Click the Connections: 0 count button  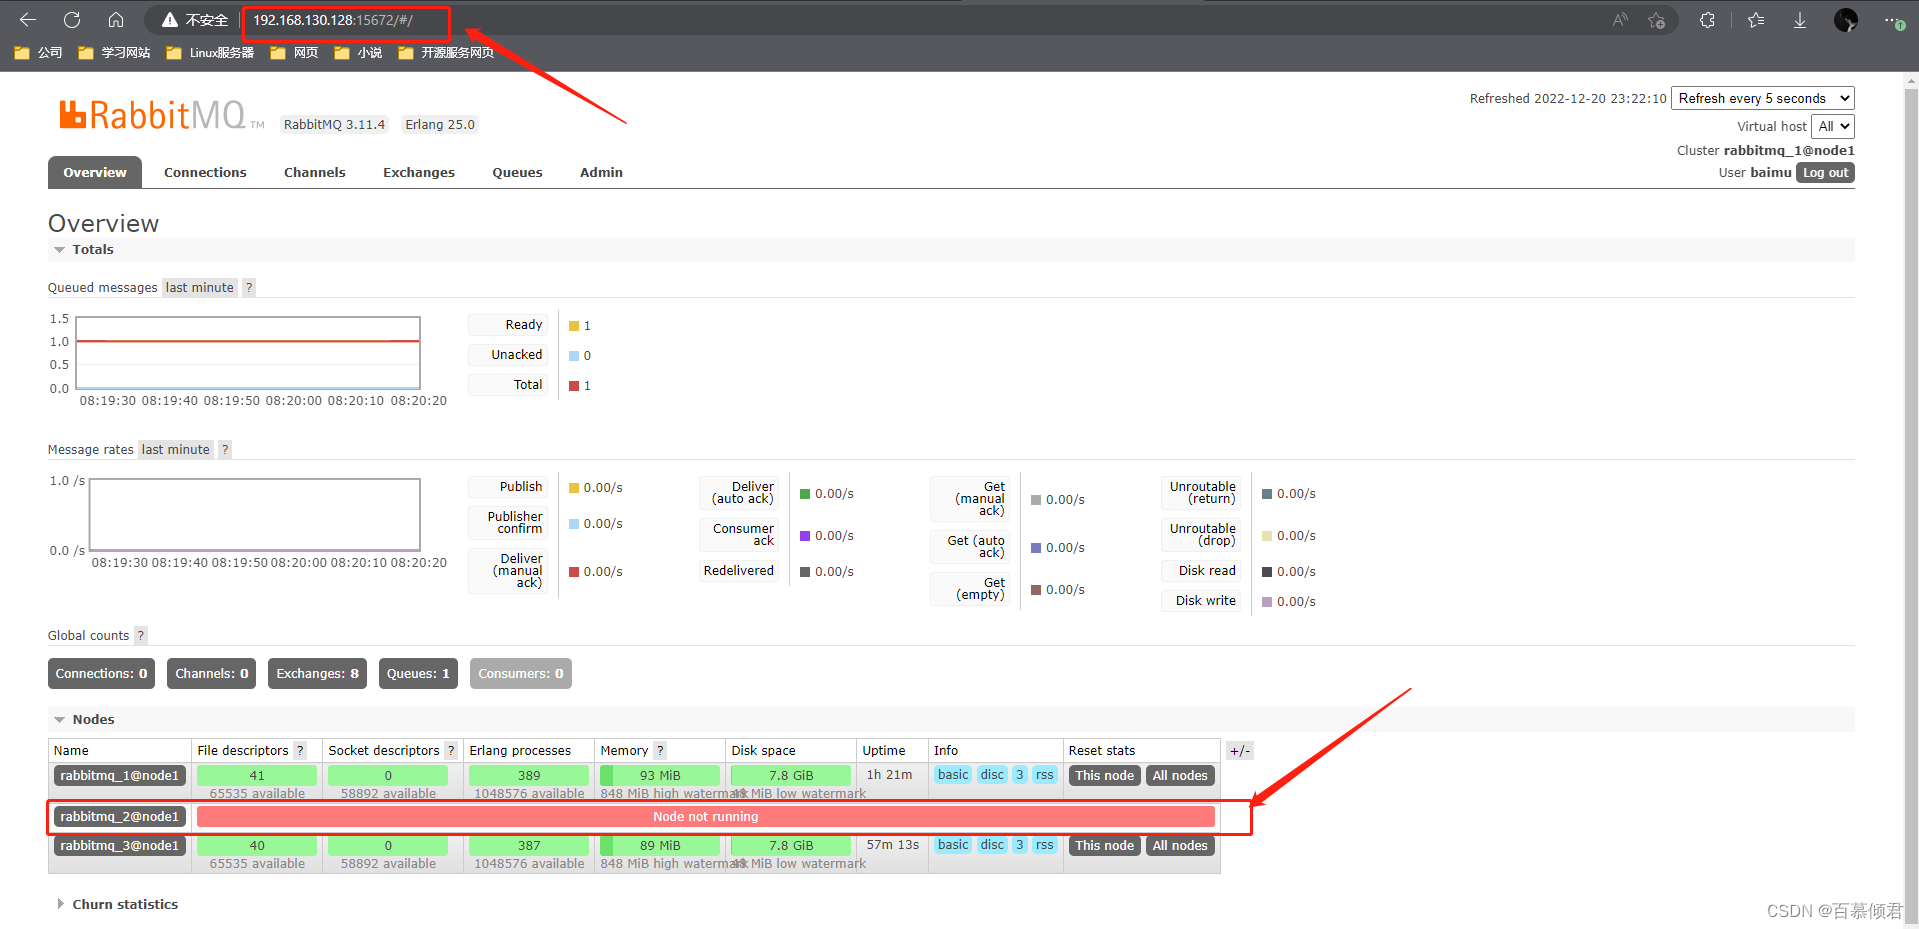[101, 673]
